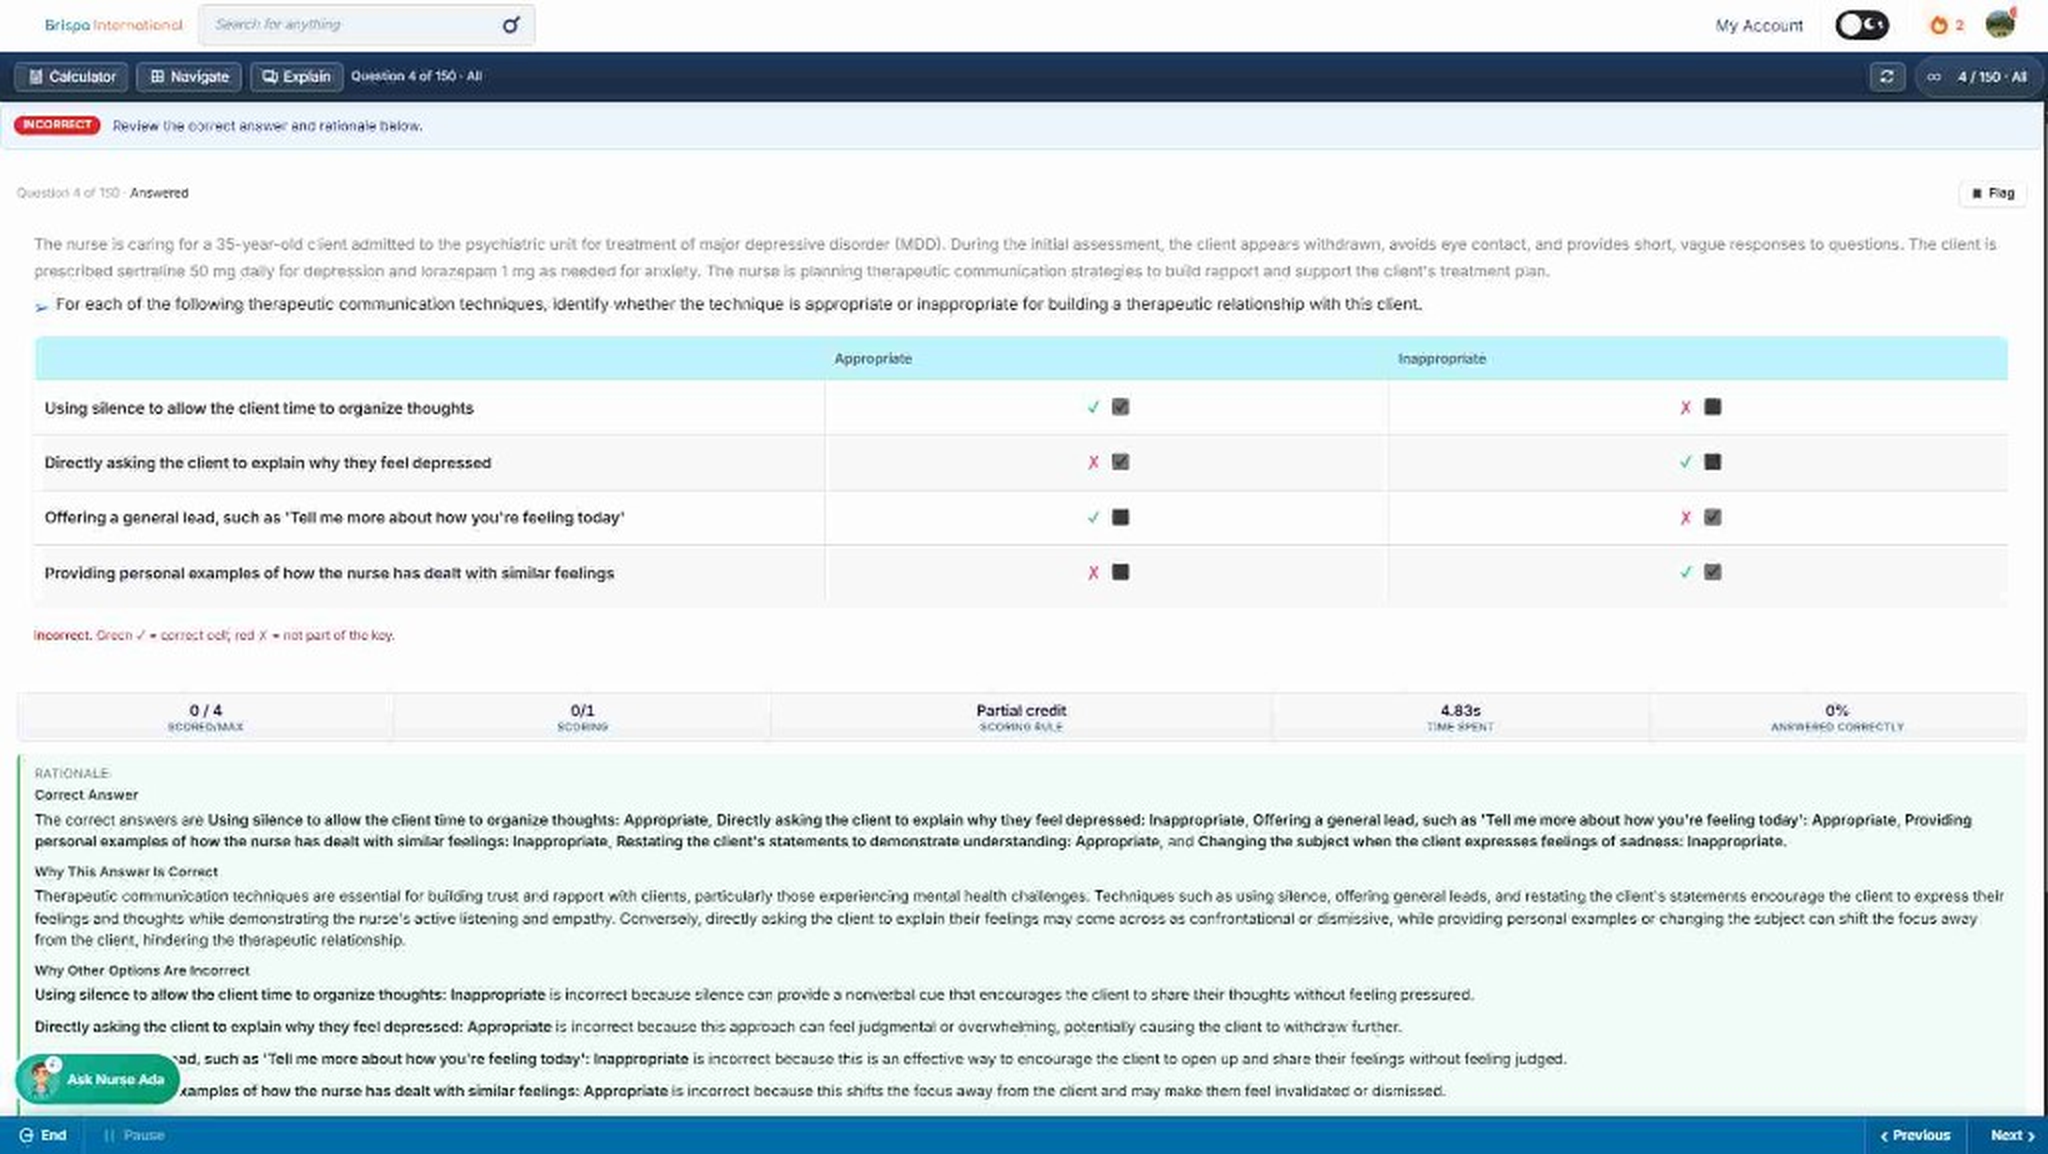The height and width of the screenshot is (1154, 2048).
Task: Click the 'Correct Answer' rationale heading
Action: [x=86, y=795]
